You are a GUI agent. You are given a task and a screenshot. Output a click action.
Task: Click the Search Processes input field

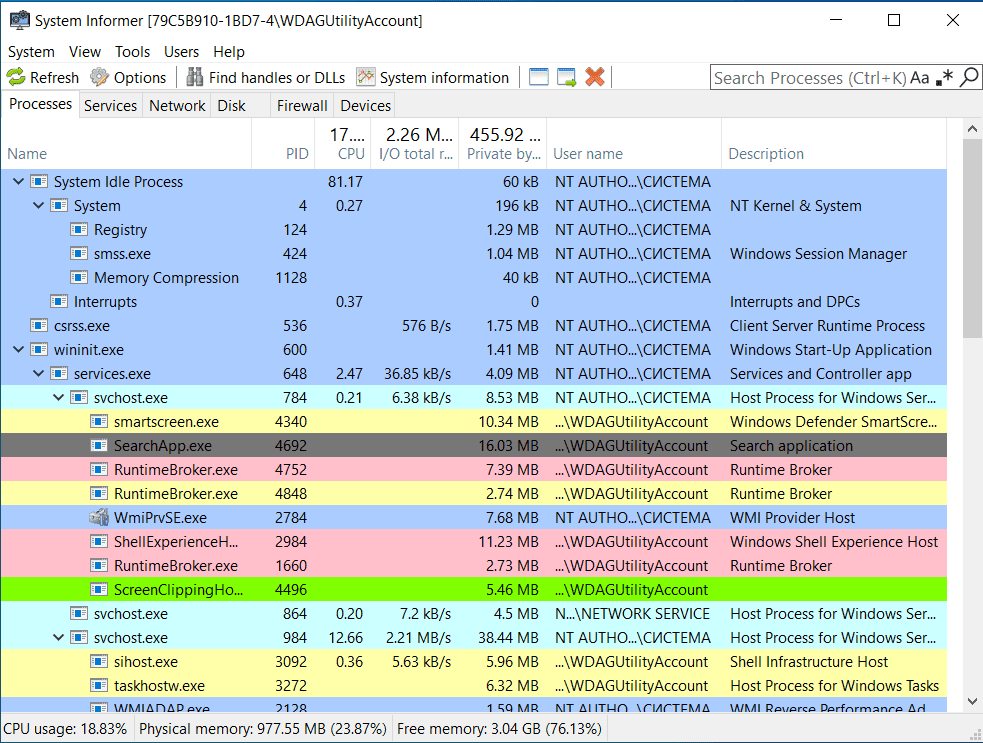coord(810,78)
